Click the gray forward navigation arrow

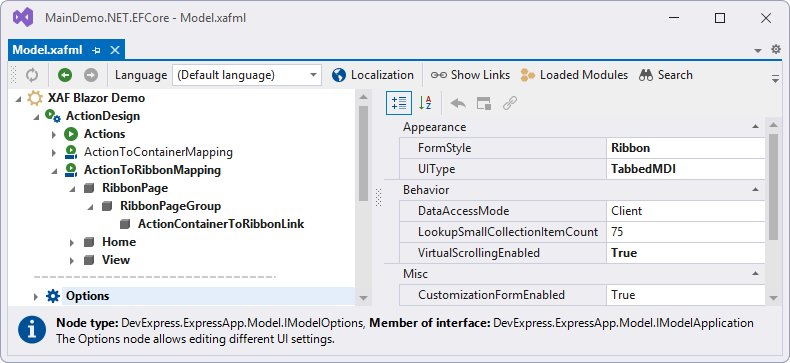click(x=91, y=76)
